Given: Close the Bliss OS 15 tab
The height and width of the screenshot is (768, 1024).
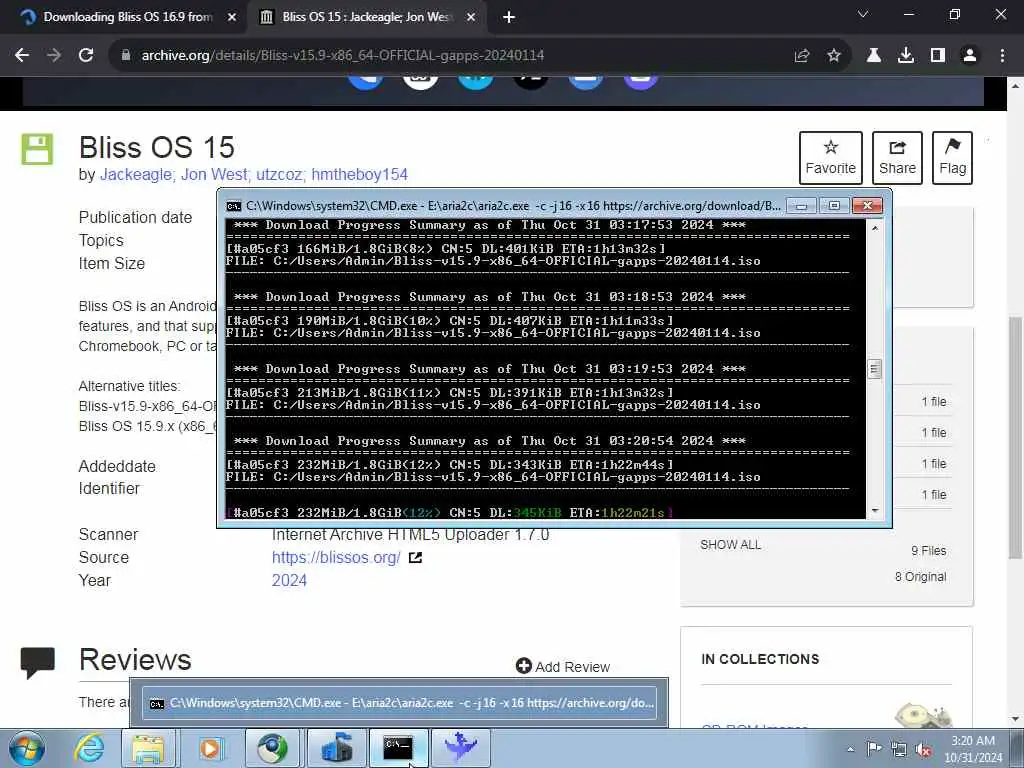Looking at the screenshot, I should (x=471, y=18).
